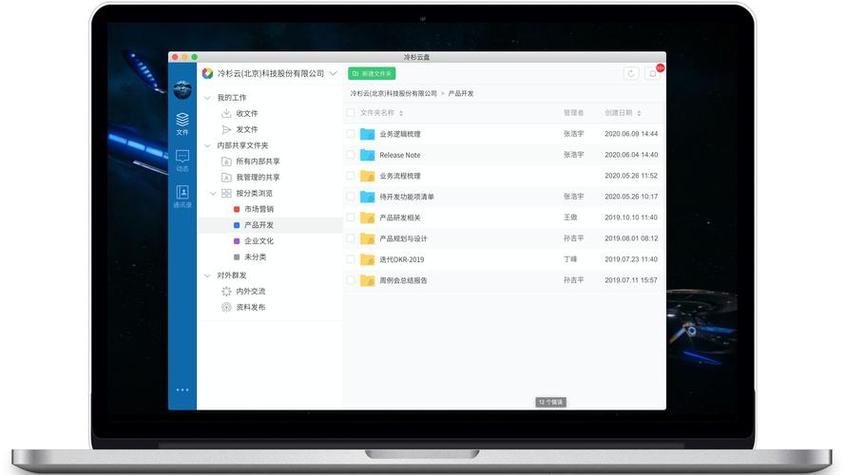Tick the checkbox for 业务逻辑梳理 row
Screen dimensions: 845x475
click(350, 134)
